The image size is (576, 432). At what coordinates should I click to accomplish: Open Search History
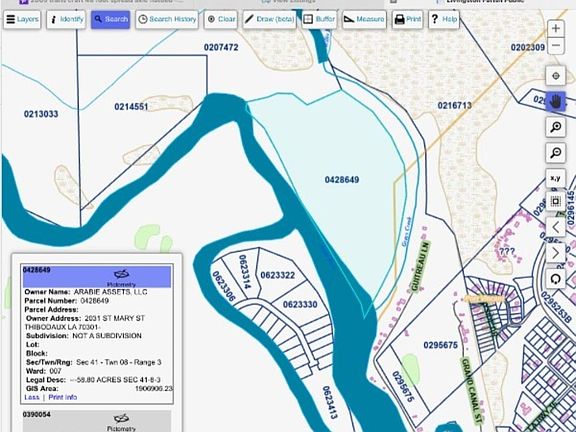pos(167,19)
